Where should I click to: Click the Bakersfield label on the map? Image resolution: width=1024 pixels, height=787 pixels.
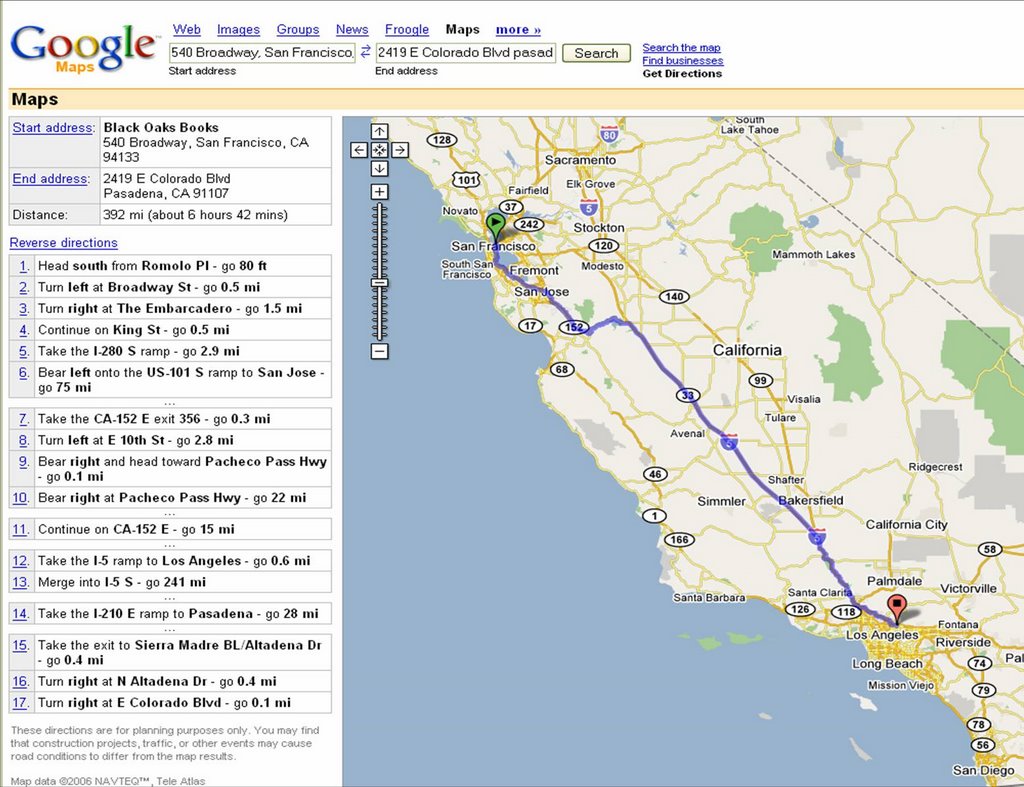pos(810,500)
